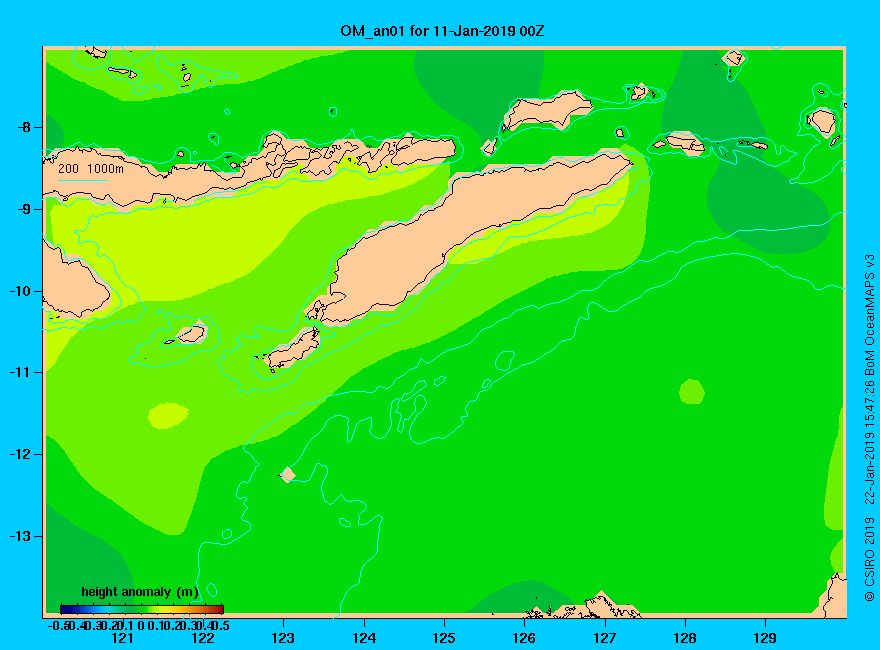Click the cyan contour line sample in legend
The height and width of the screenshot is (650, 880).
coord(83,180)
